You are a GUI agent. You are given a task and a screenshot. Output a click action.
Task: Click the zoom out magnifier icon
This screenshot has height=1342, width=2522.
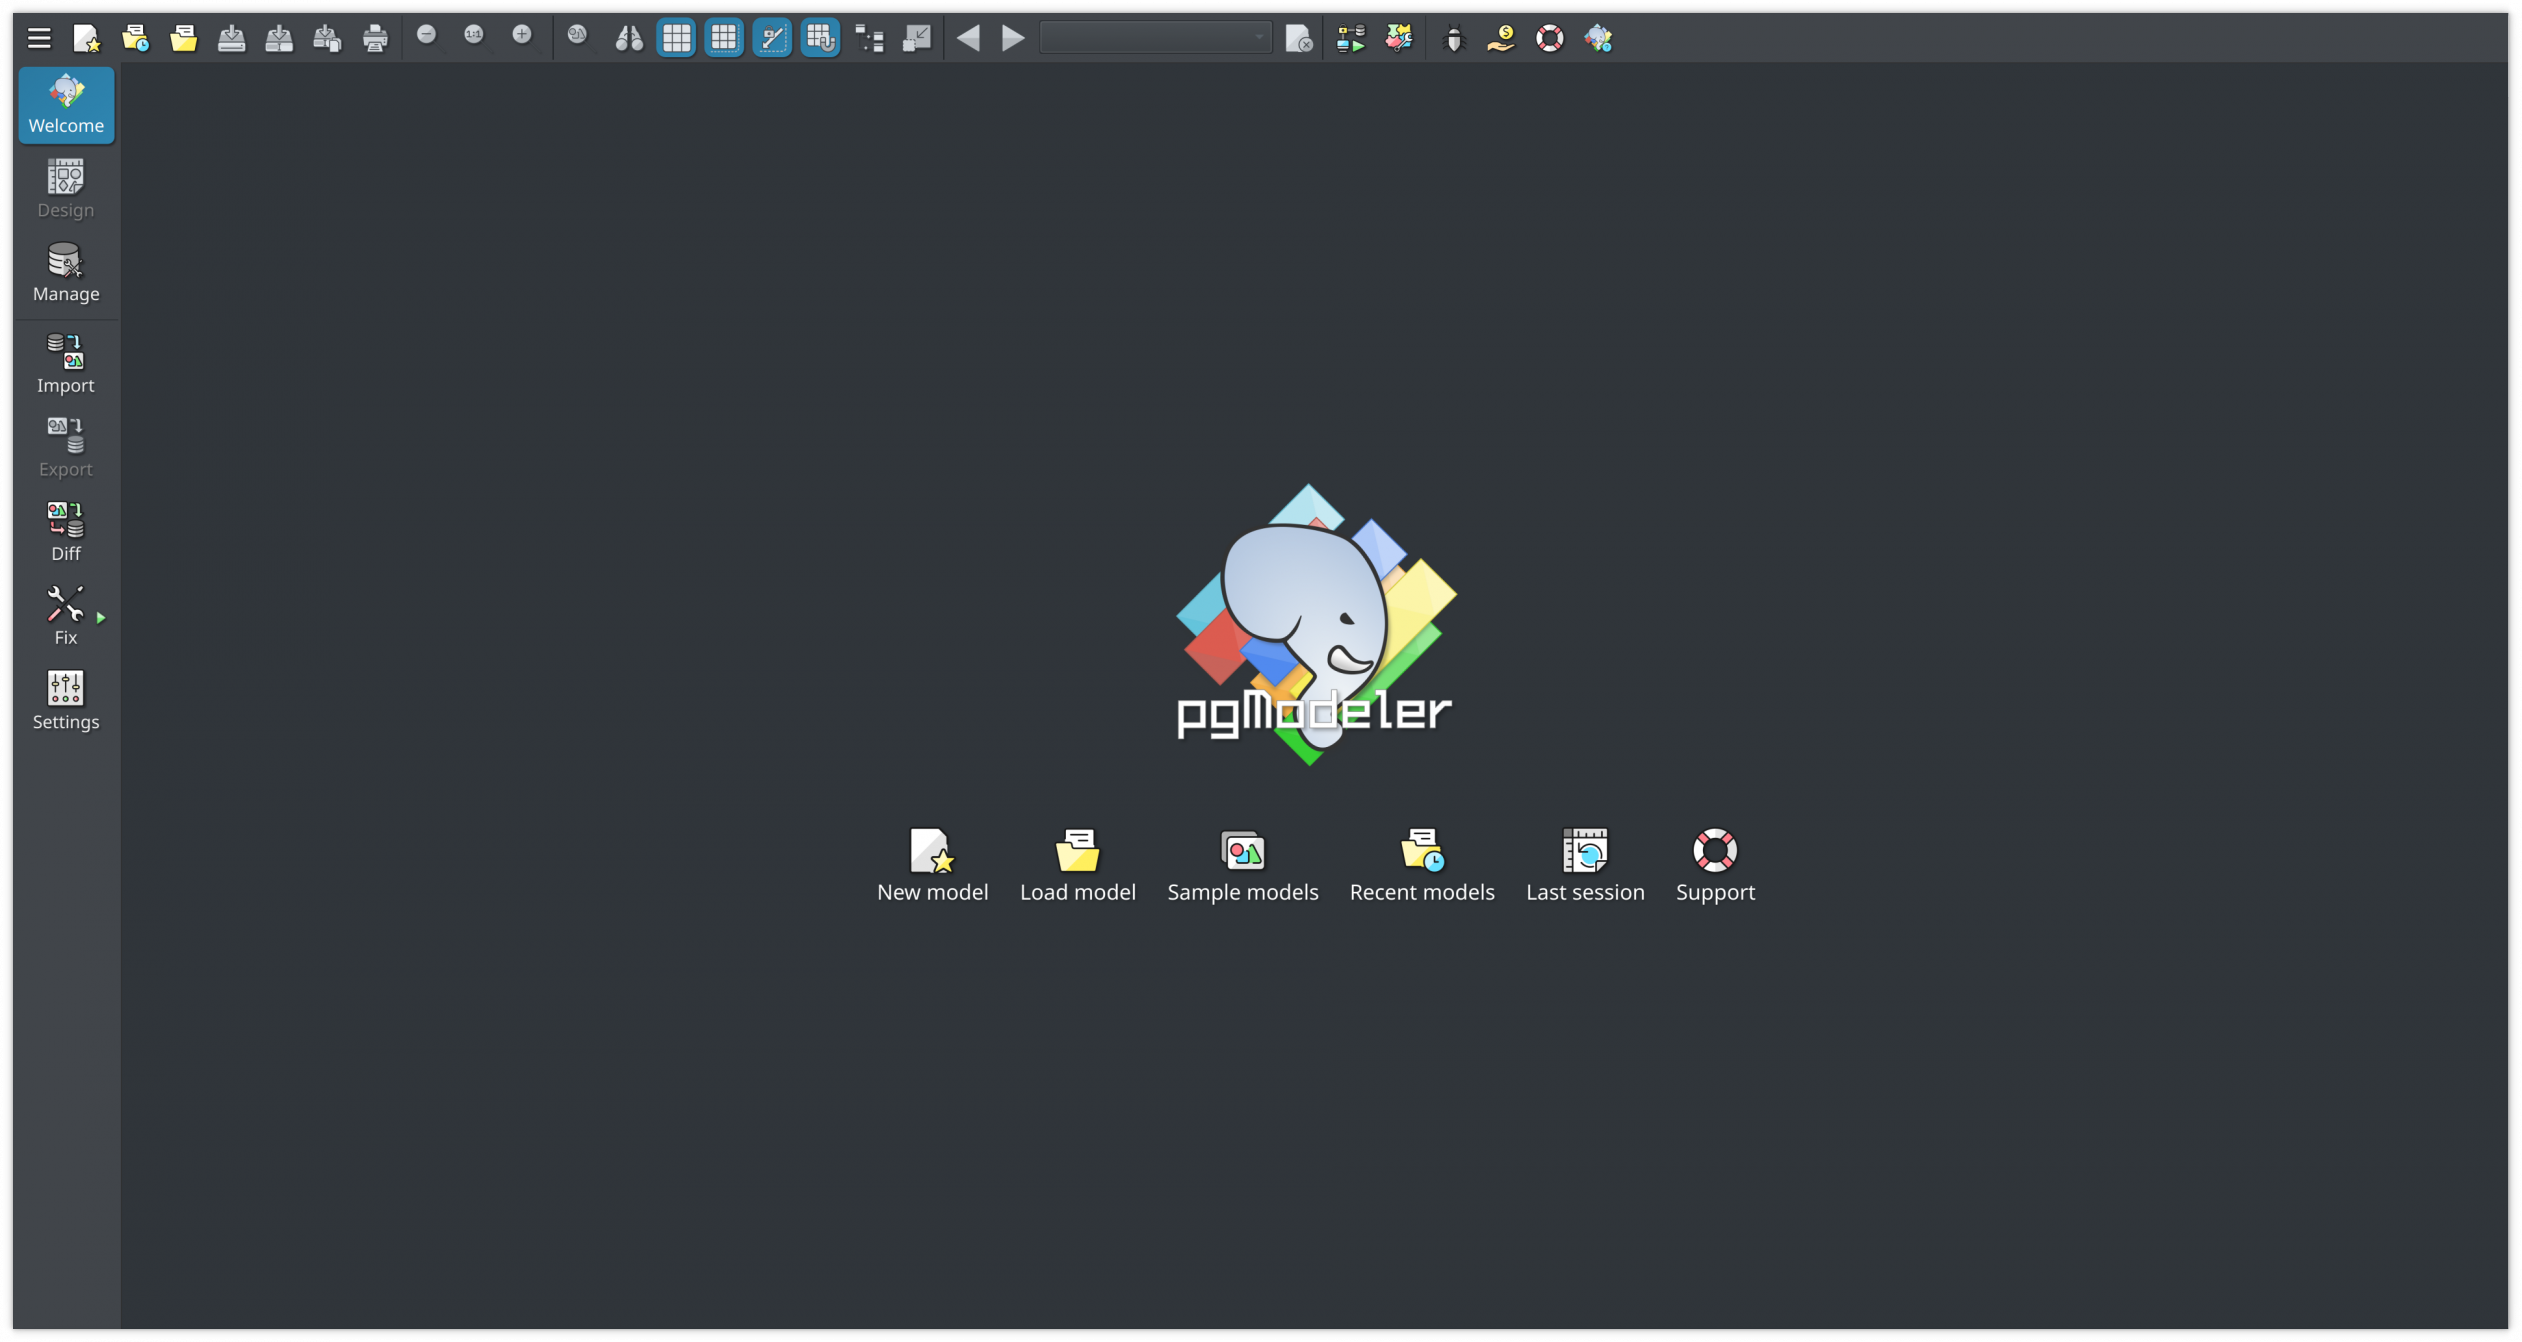coord(427,36)
